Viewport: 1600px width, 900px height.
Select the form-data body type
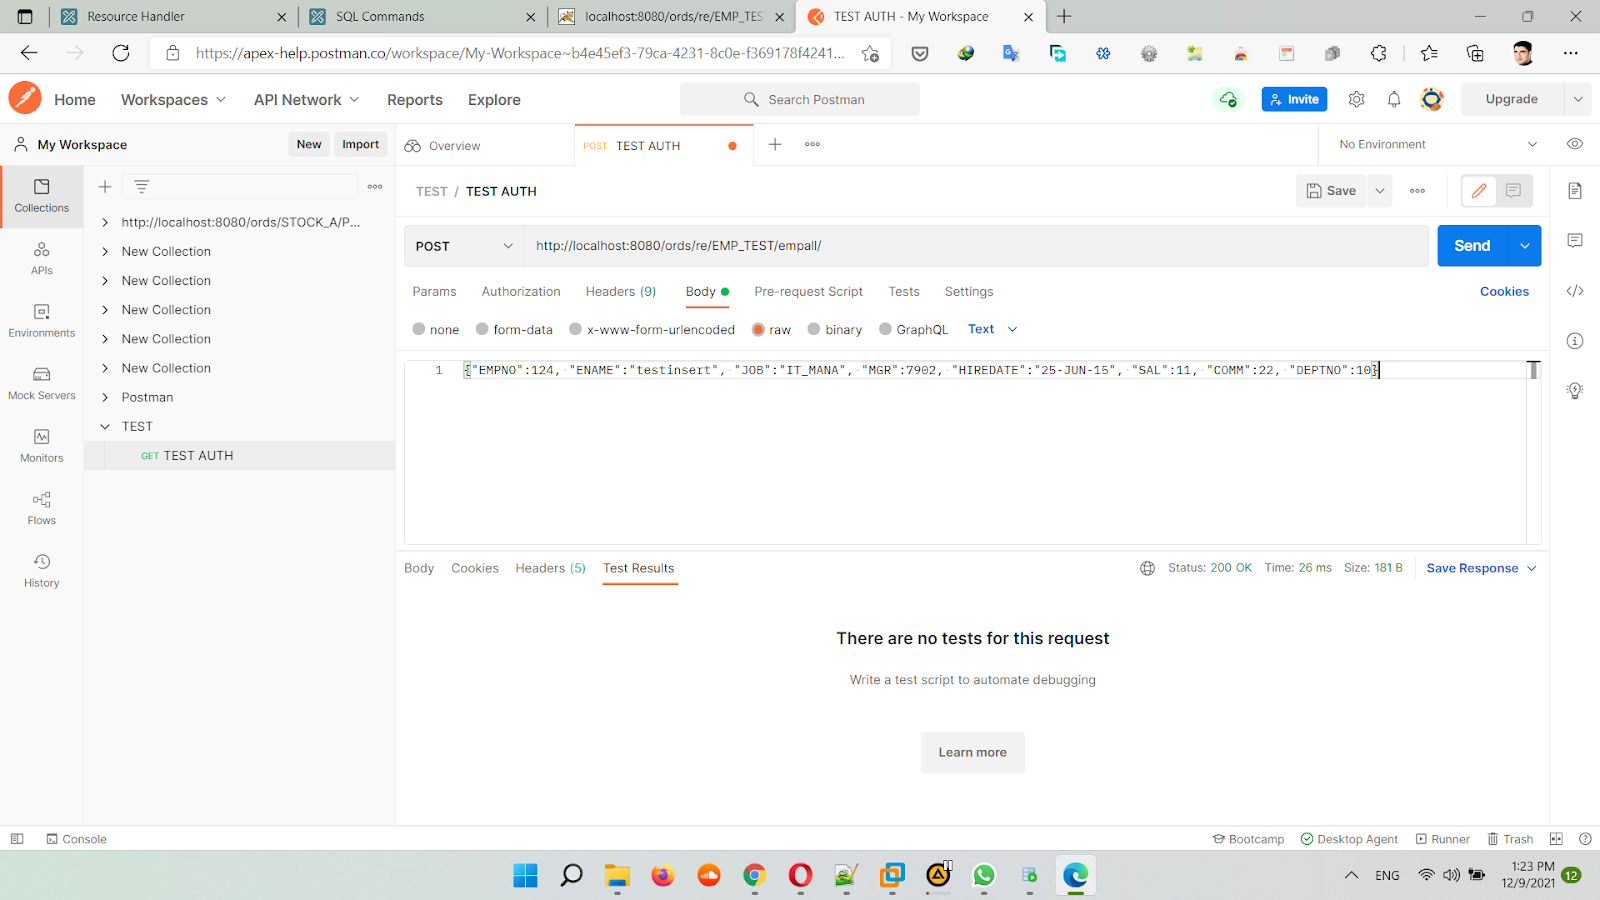483,329
